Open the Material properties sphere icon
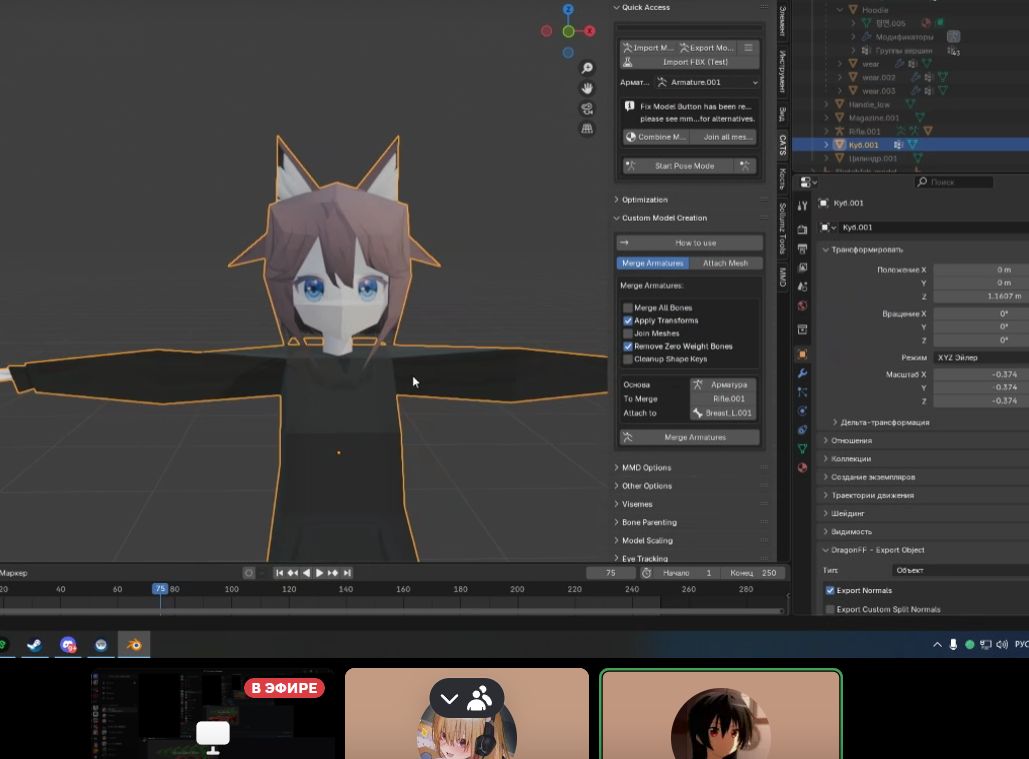This screenshot has height=759, width=1029. tap(802, 467)
